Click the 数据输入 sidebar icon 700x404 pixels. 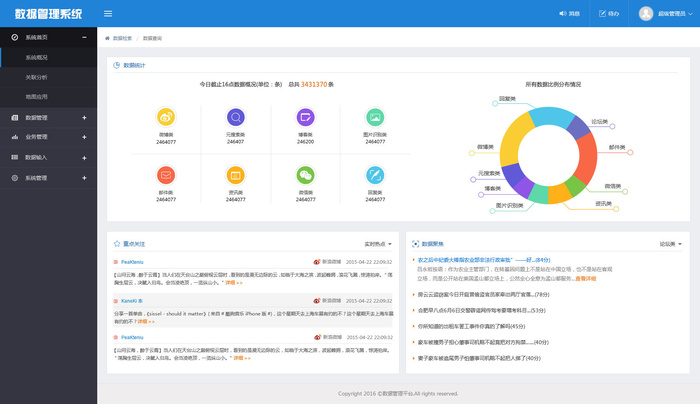coord(15,157)
